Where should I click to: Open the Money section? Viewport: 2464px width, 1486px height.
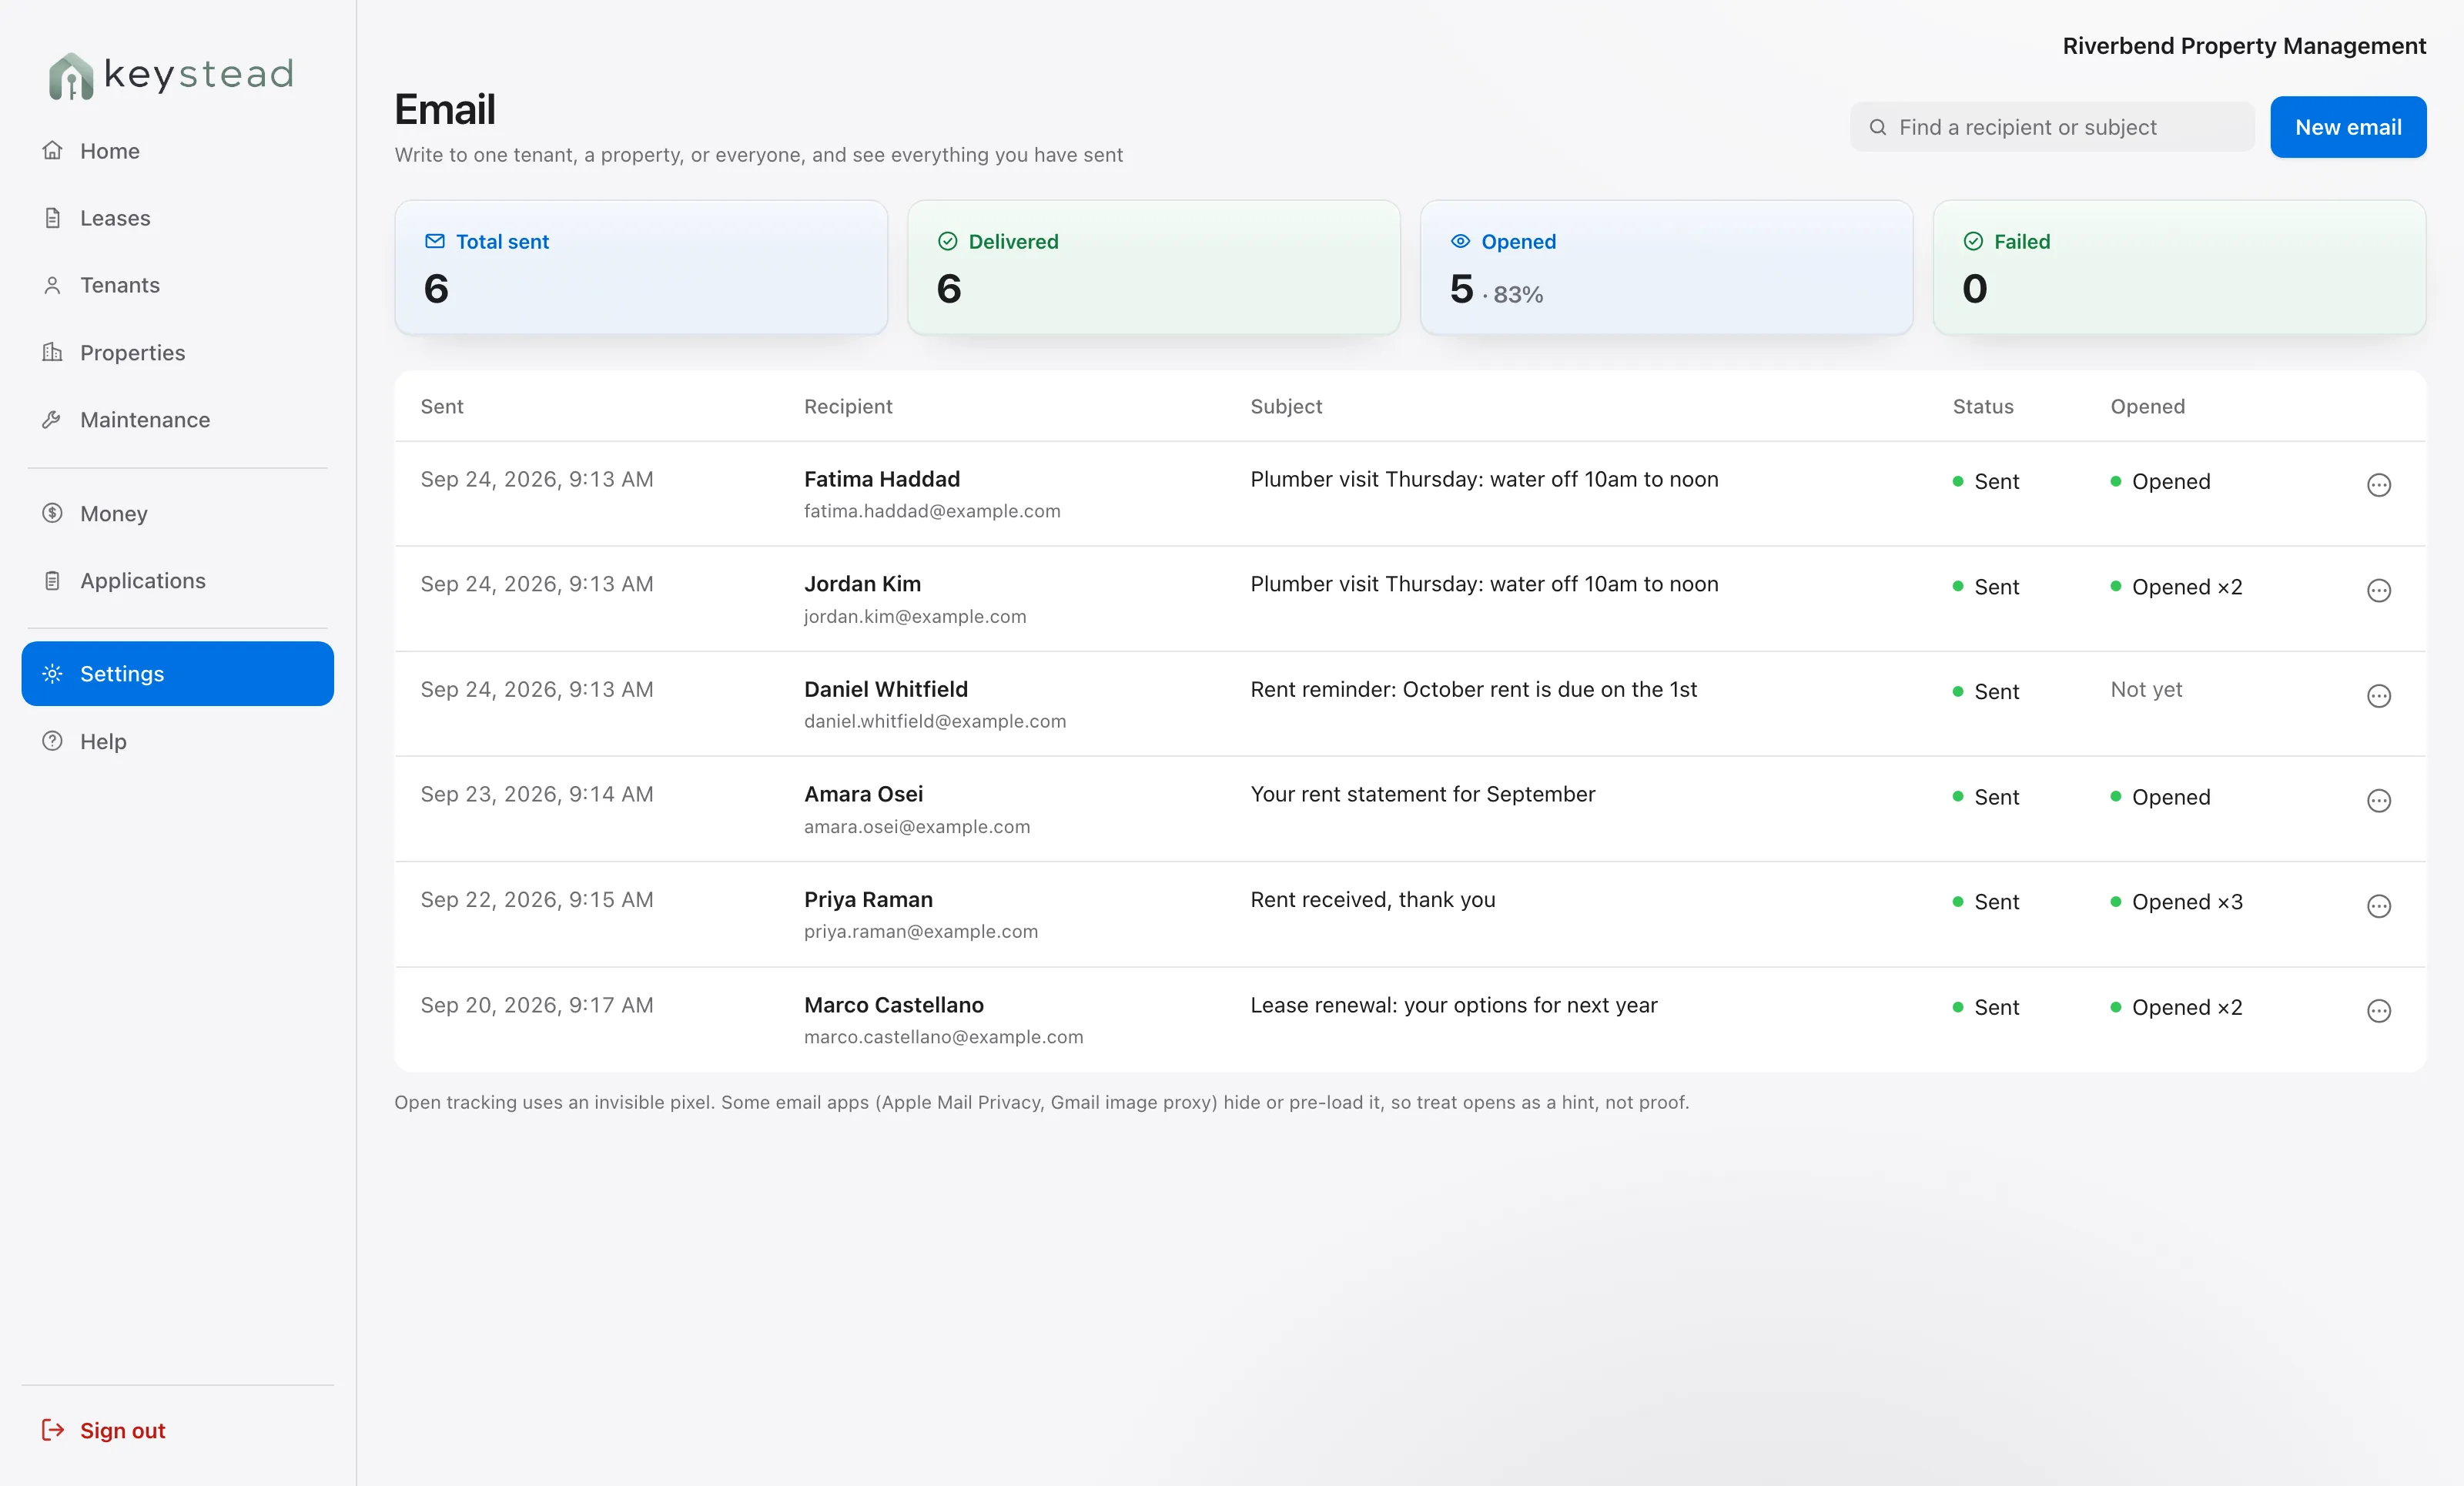178,513
